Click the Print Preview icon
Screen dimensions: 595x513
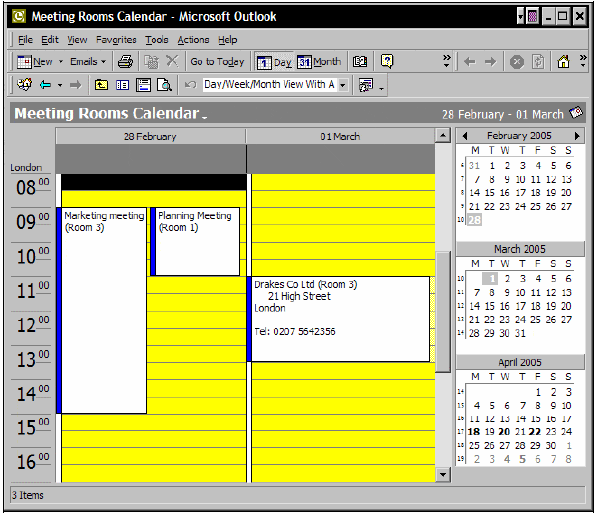click(165, 85)
